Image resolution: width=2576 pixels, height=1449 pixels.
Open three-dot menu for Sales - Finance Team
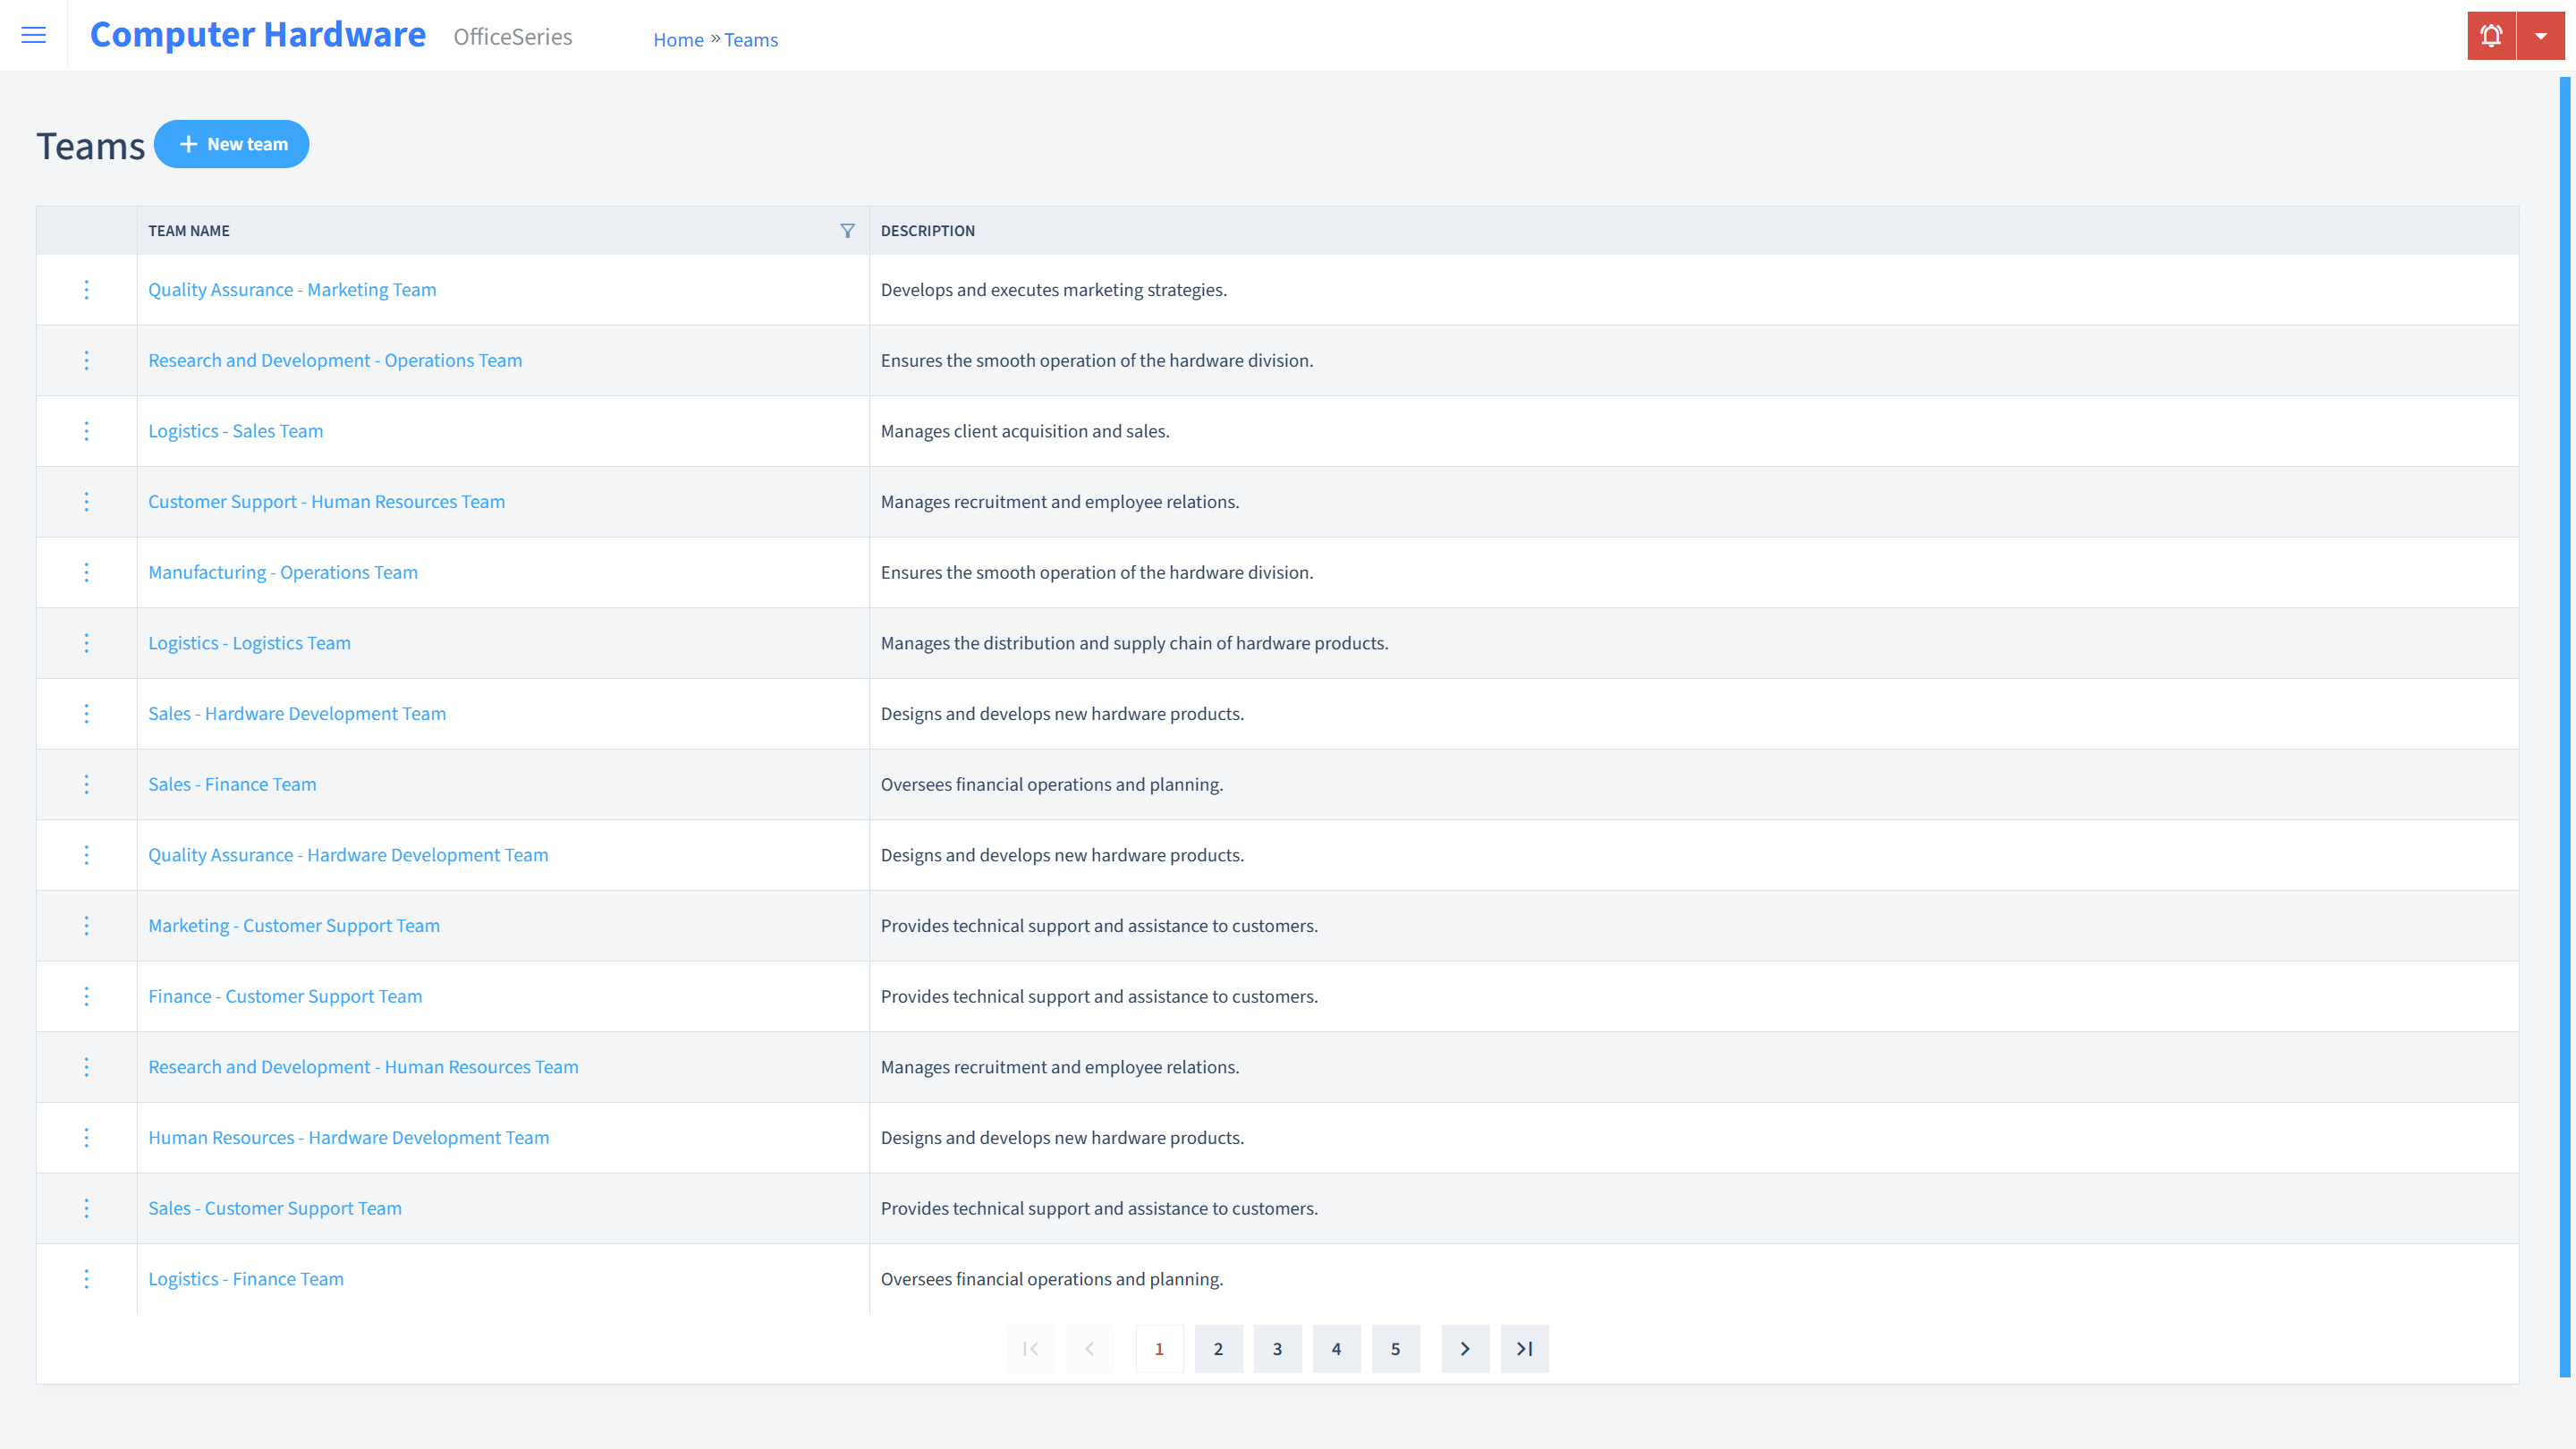(85, 784)
